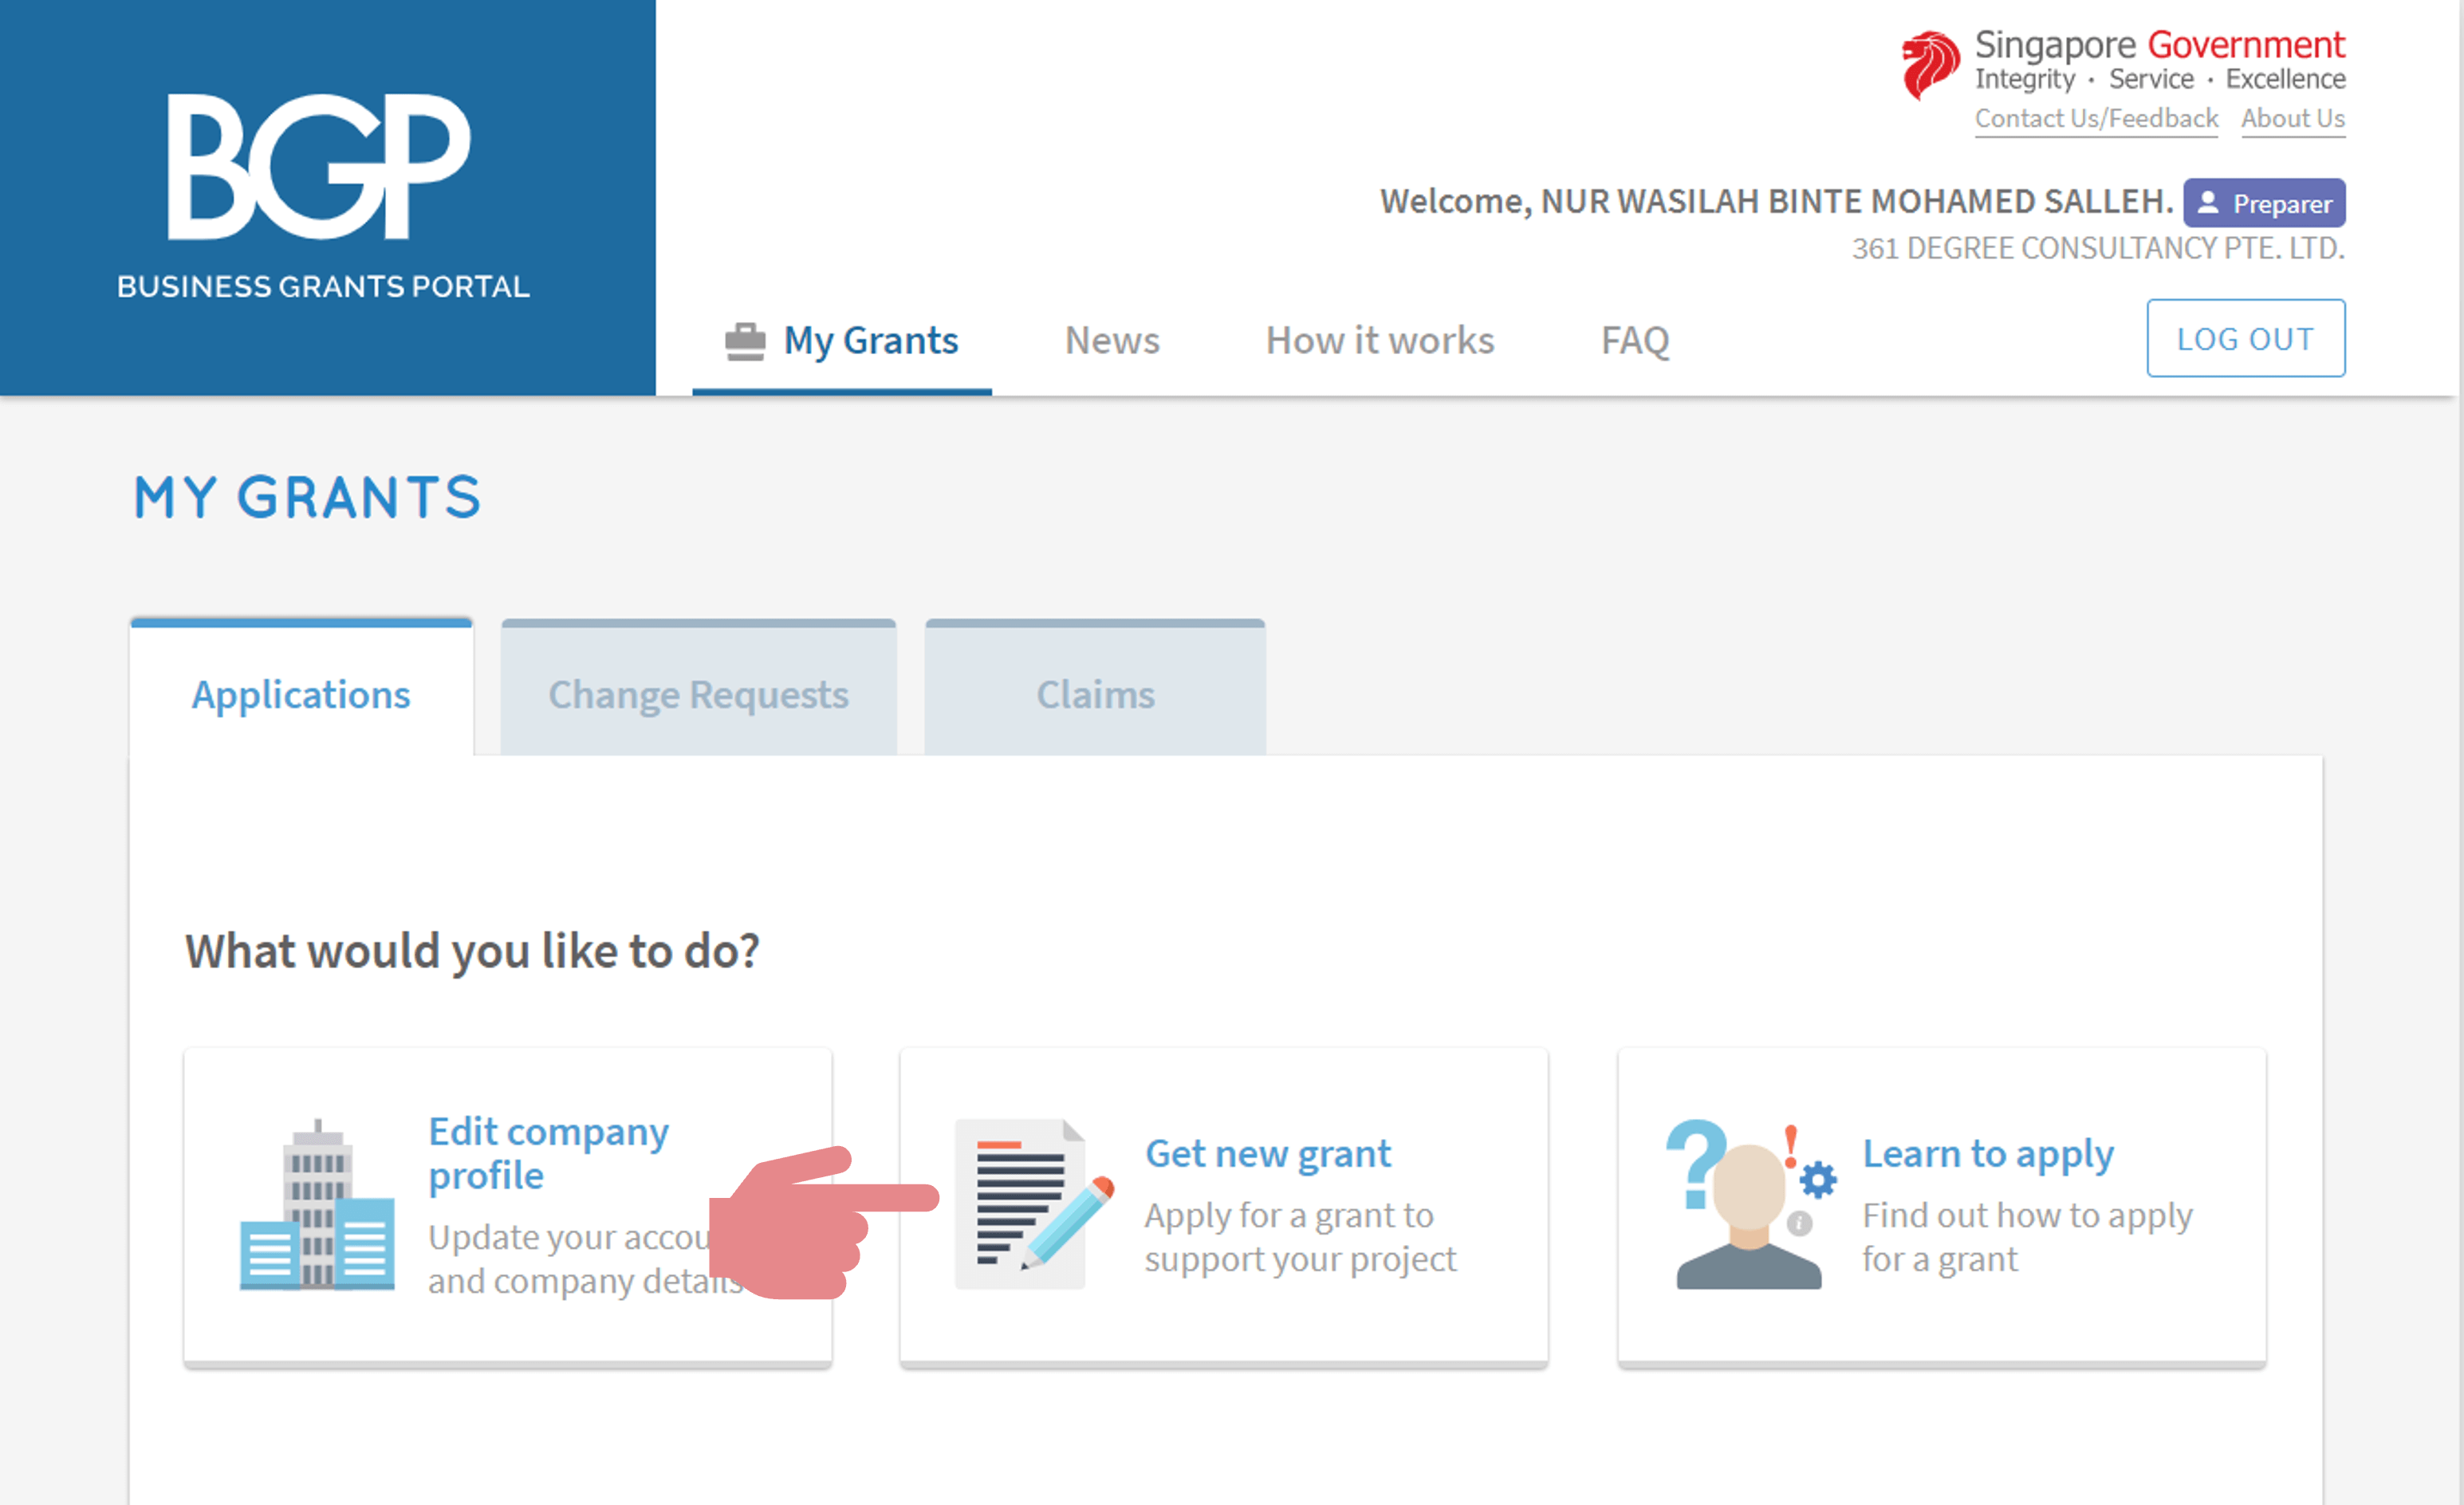Open the FAQ navigation item
Image resolution: width=2464 pixels, height=1505 pixels.
pyautogui.click(x=1635, y=341)
